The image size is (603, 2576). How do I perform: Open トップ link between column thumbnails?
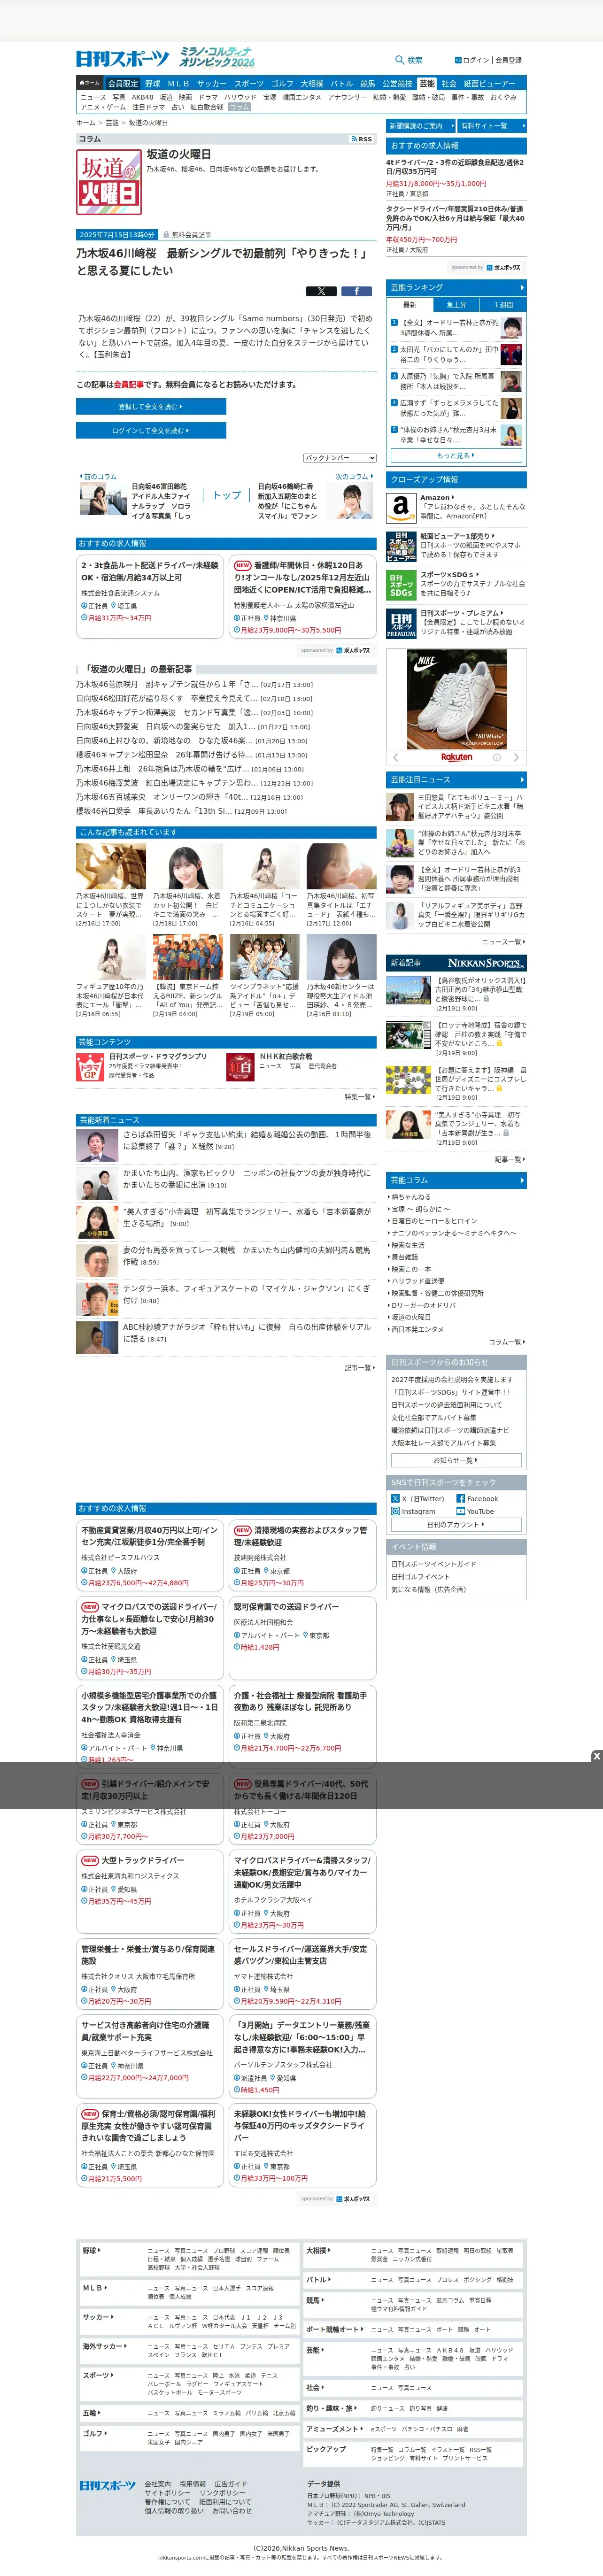227,495
